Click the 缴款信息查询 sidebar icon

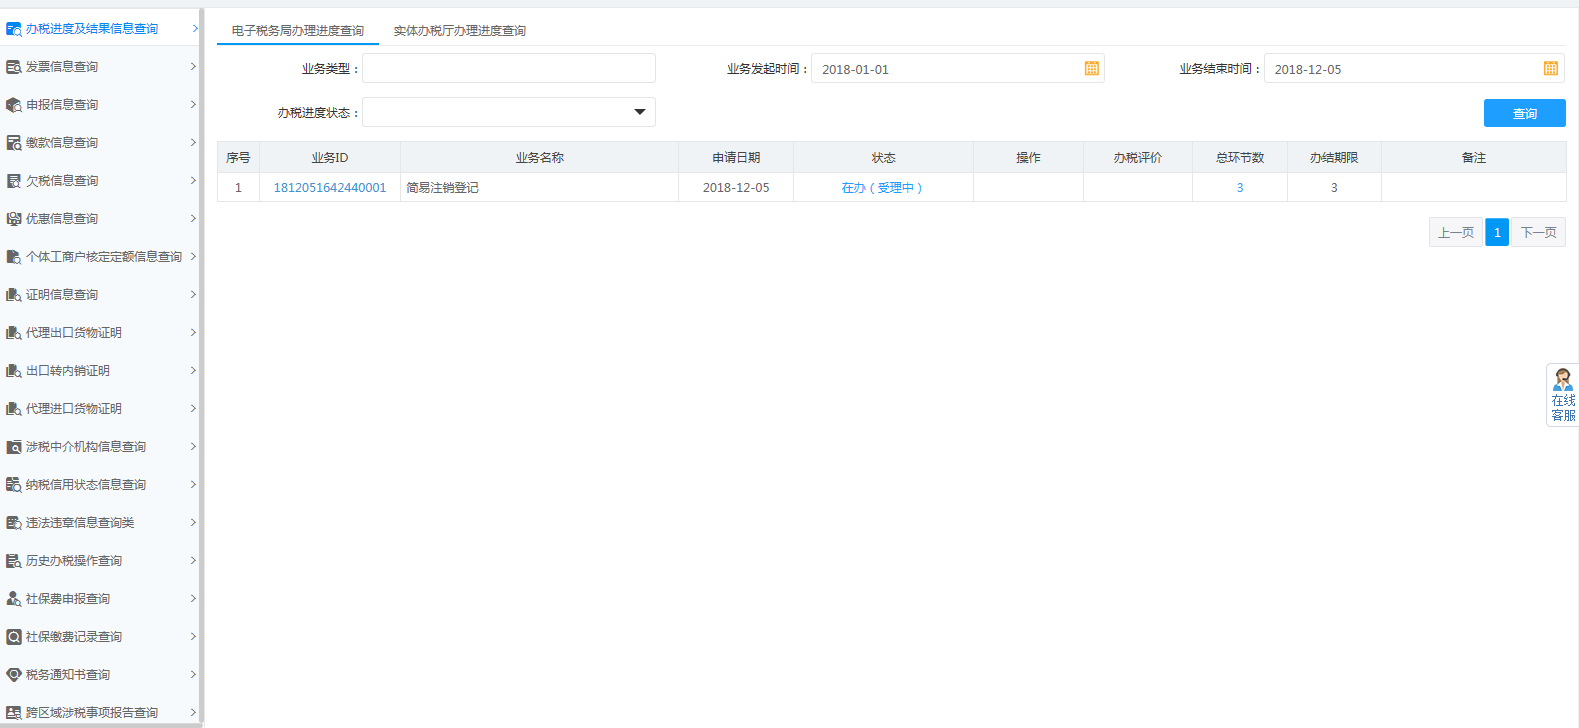pos(14,143)
